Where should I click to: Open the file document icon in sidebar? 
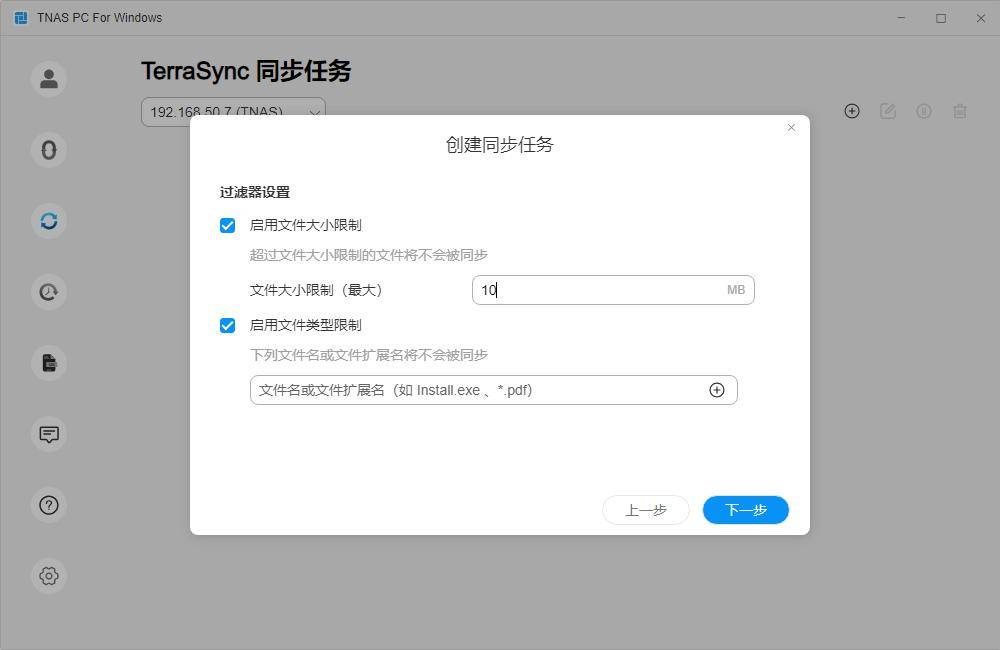(x=49, y=363)
